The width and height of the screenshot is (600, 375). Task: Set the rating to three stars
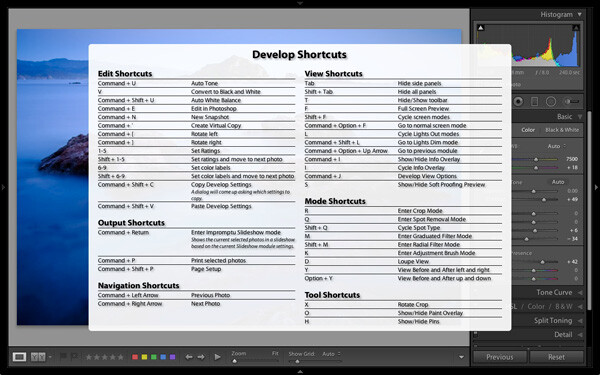[x=104, y=357]
